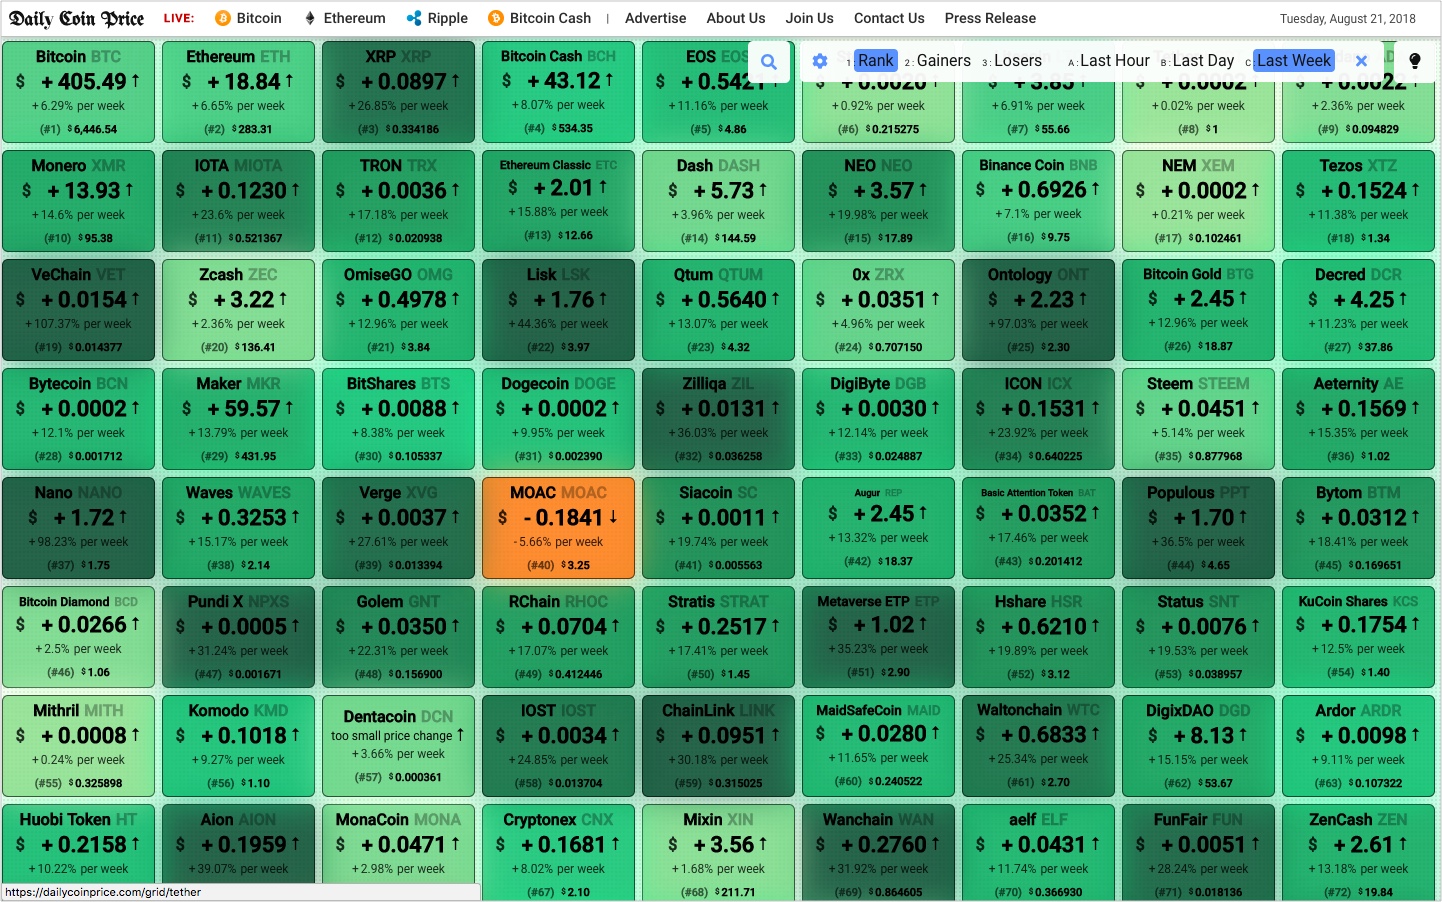Select the Zcash ZEC tile
1442x902 pixels.
[239, 310]
